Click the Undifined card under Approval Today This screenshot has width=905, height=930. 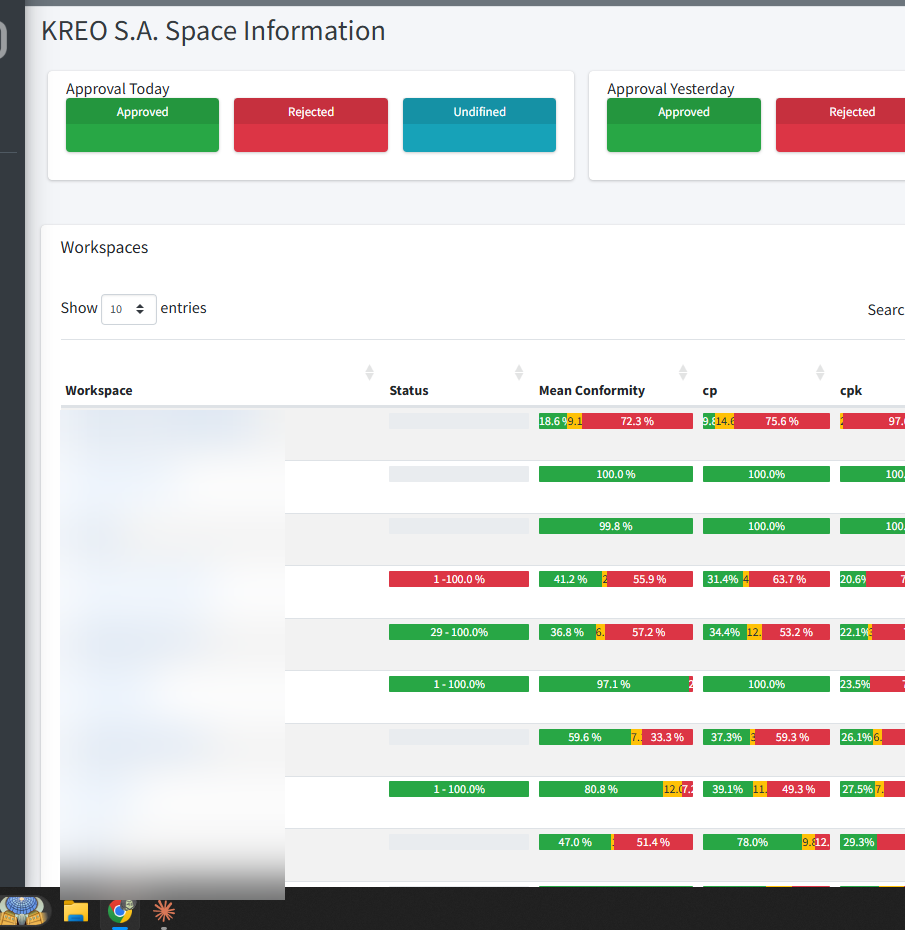[479, 125]
